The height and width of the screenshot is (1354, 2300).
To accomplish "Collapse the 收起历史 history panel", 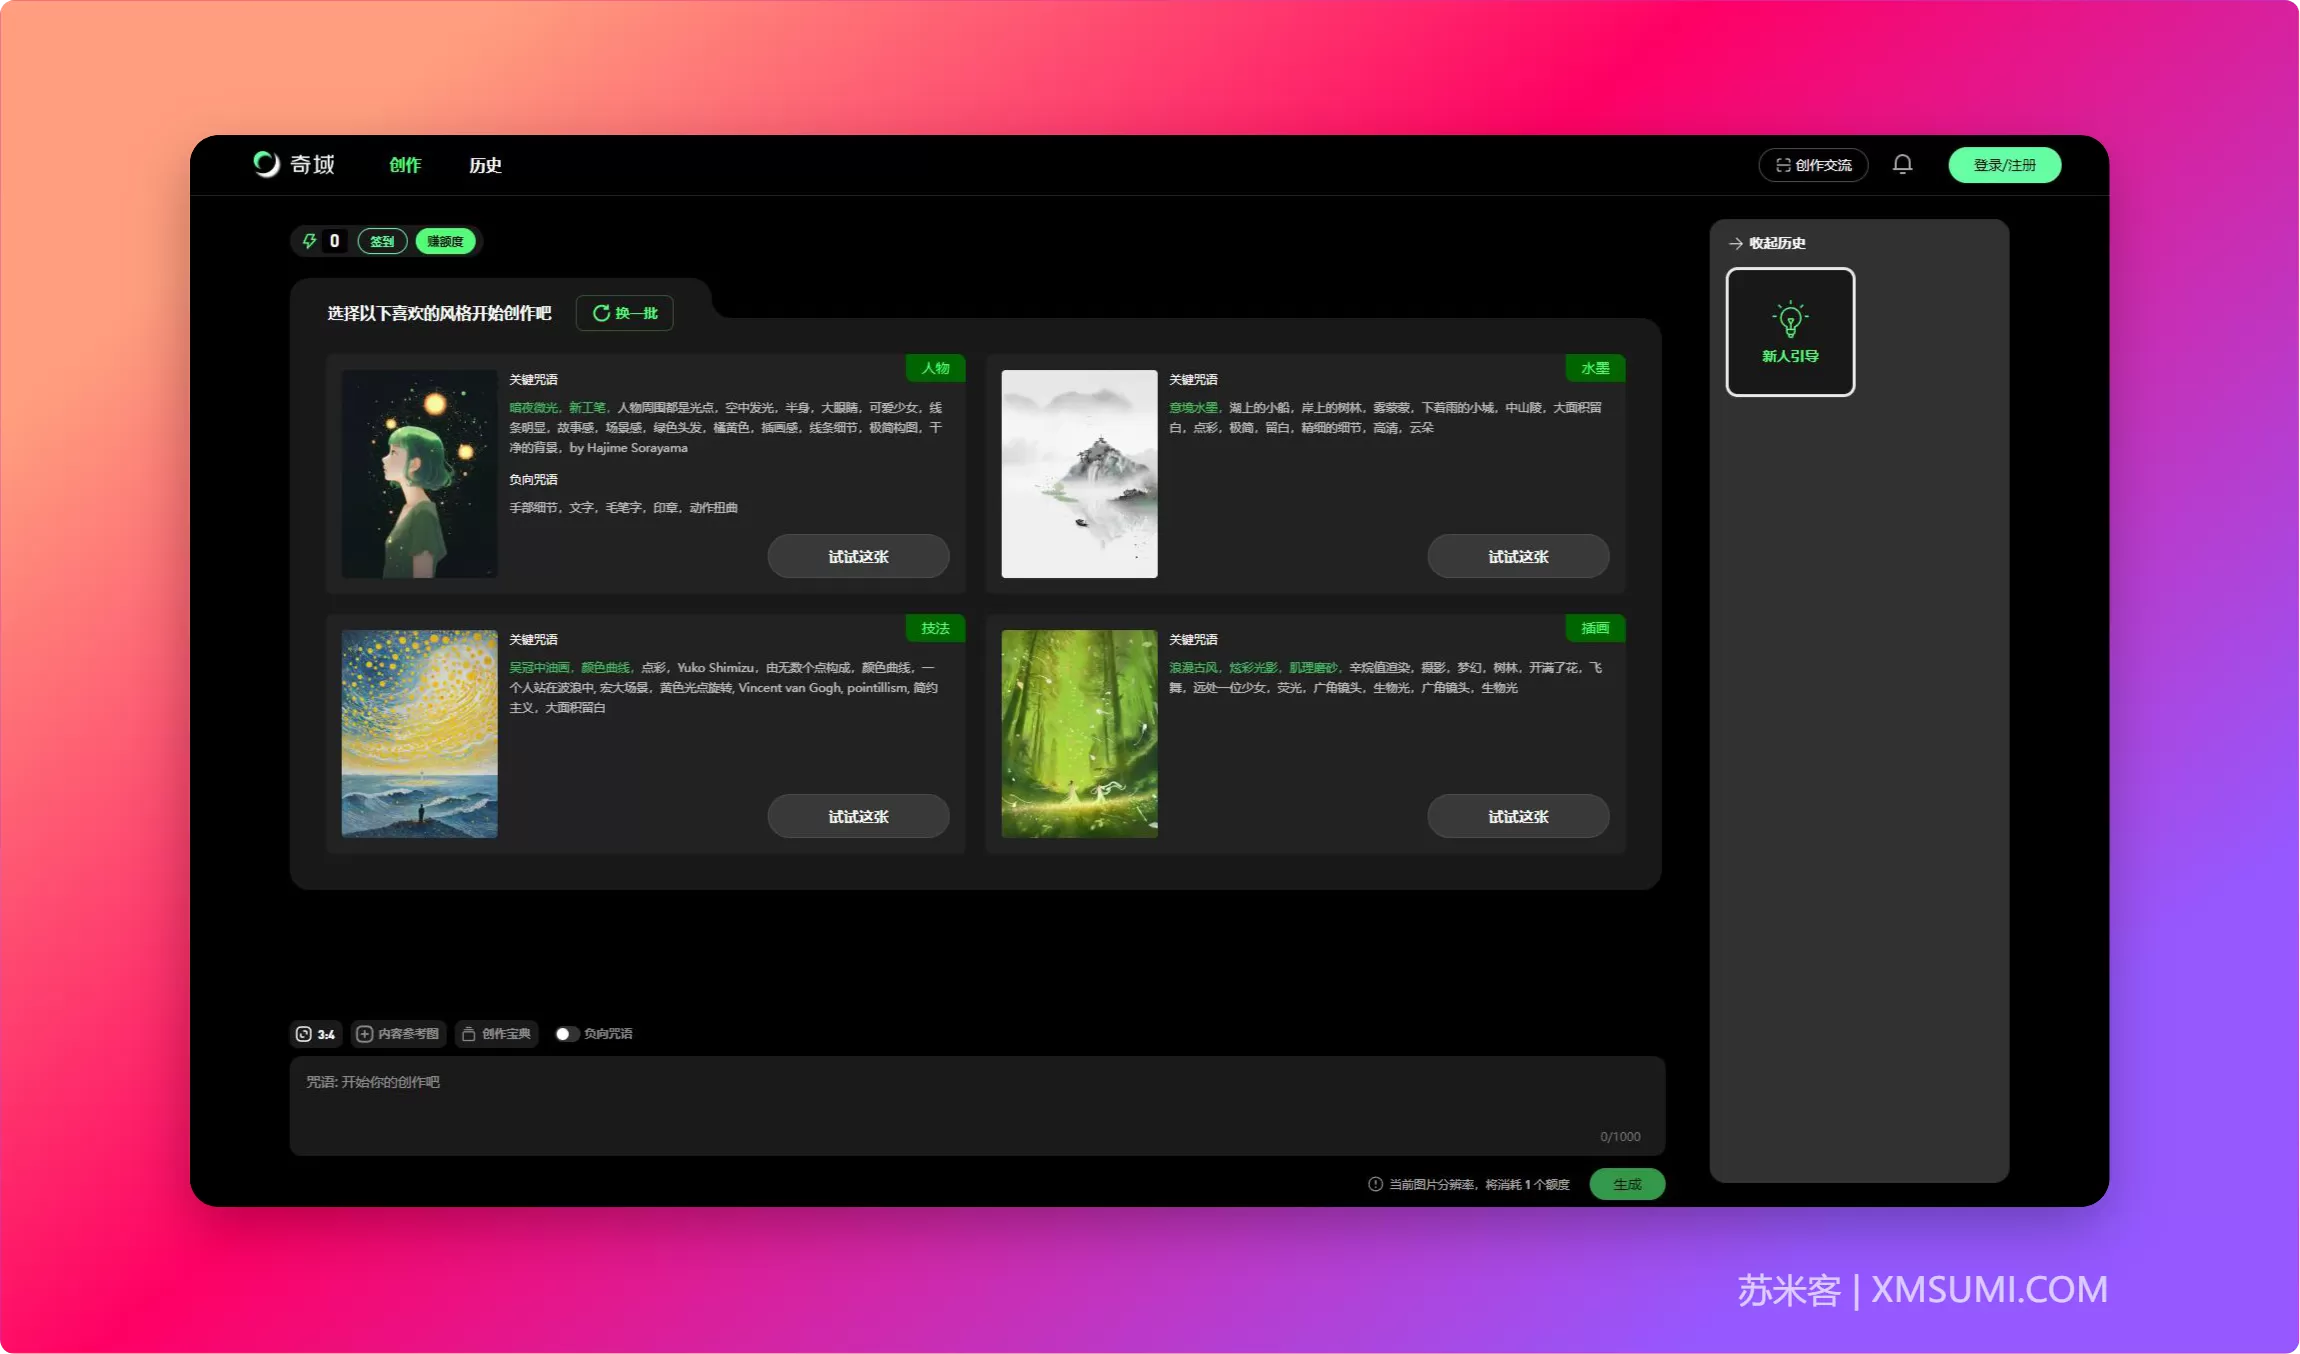I will pos(1767,243).
